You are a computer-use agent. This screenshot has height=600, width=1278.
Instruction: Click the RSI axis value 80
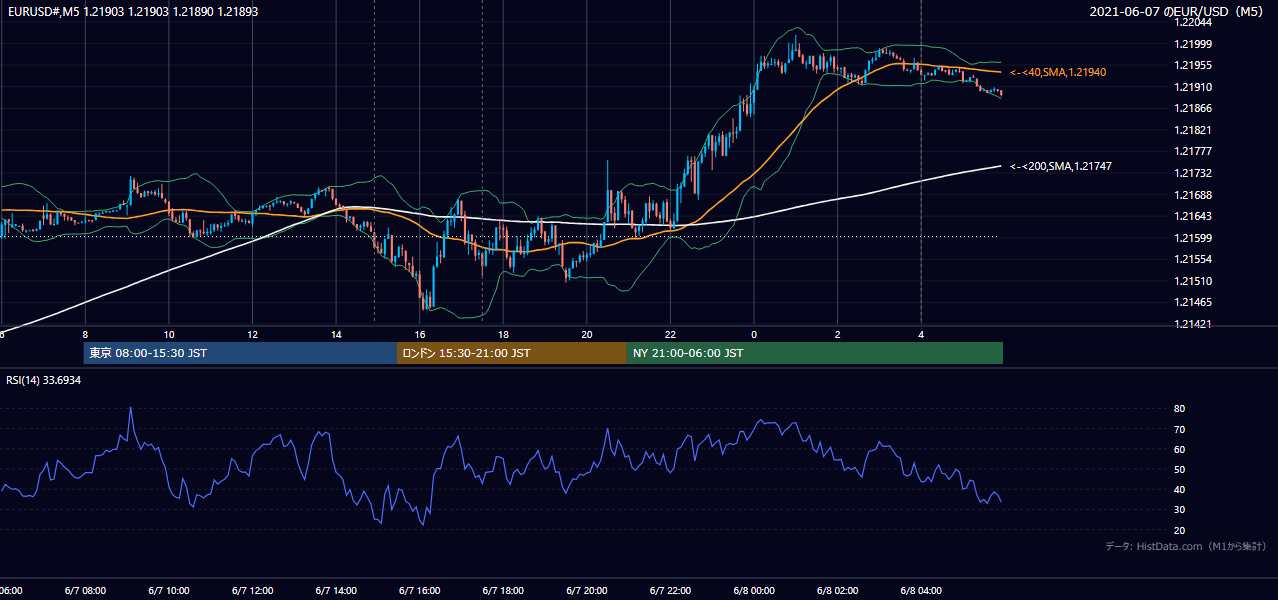(x=1180, y=409)
